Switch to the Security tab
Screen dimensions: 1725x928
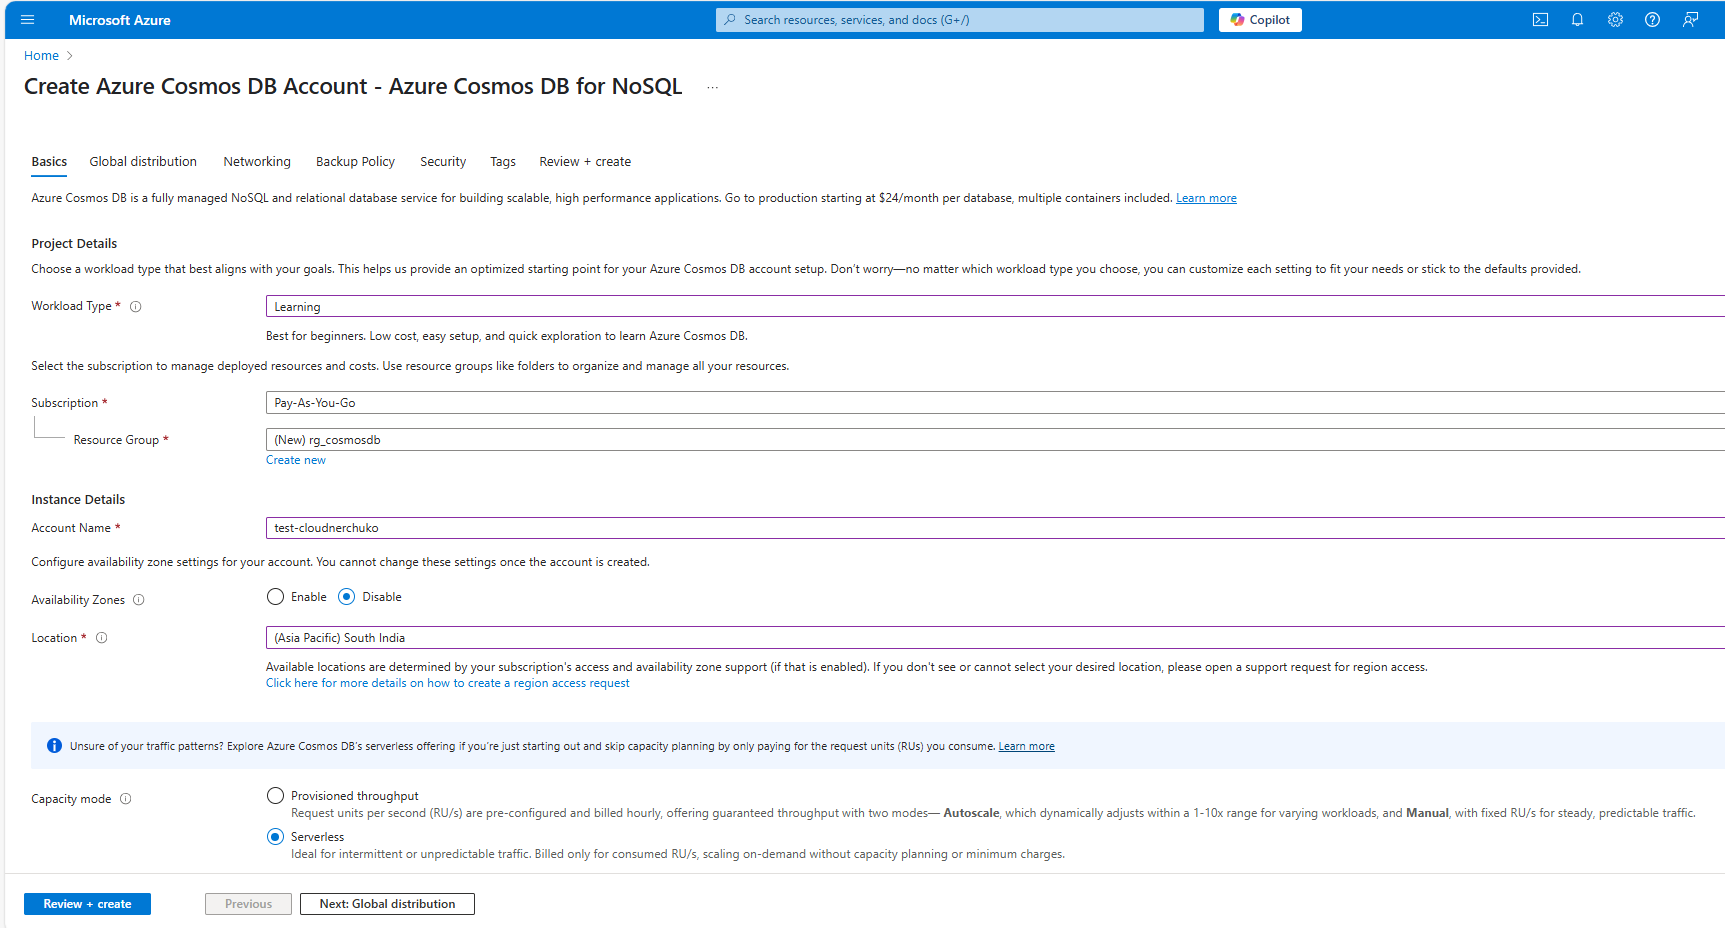click(x=443, y=162)
